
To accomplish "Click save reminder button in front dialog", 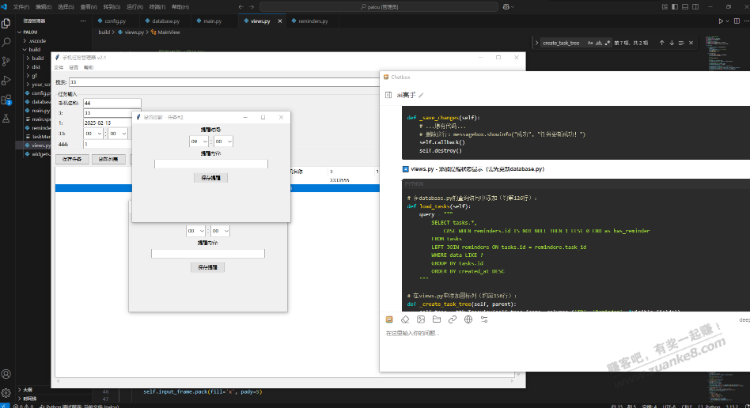I will tap(210, 178).
